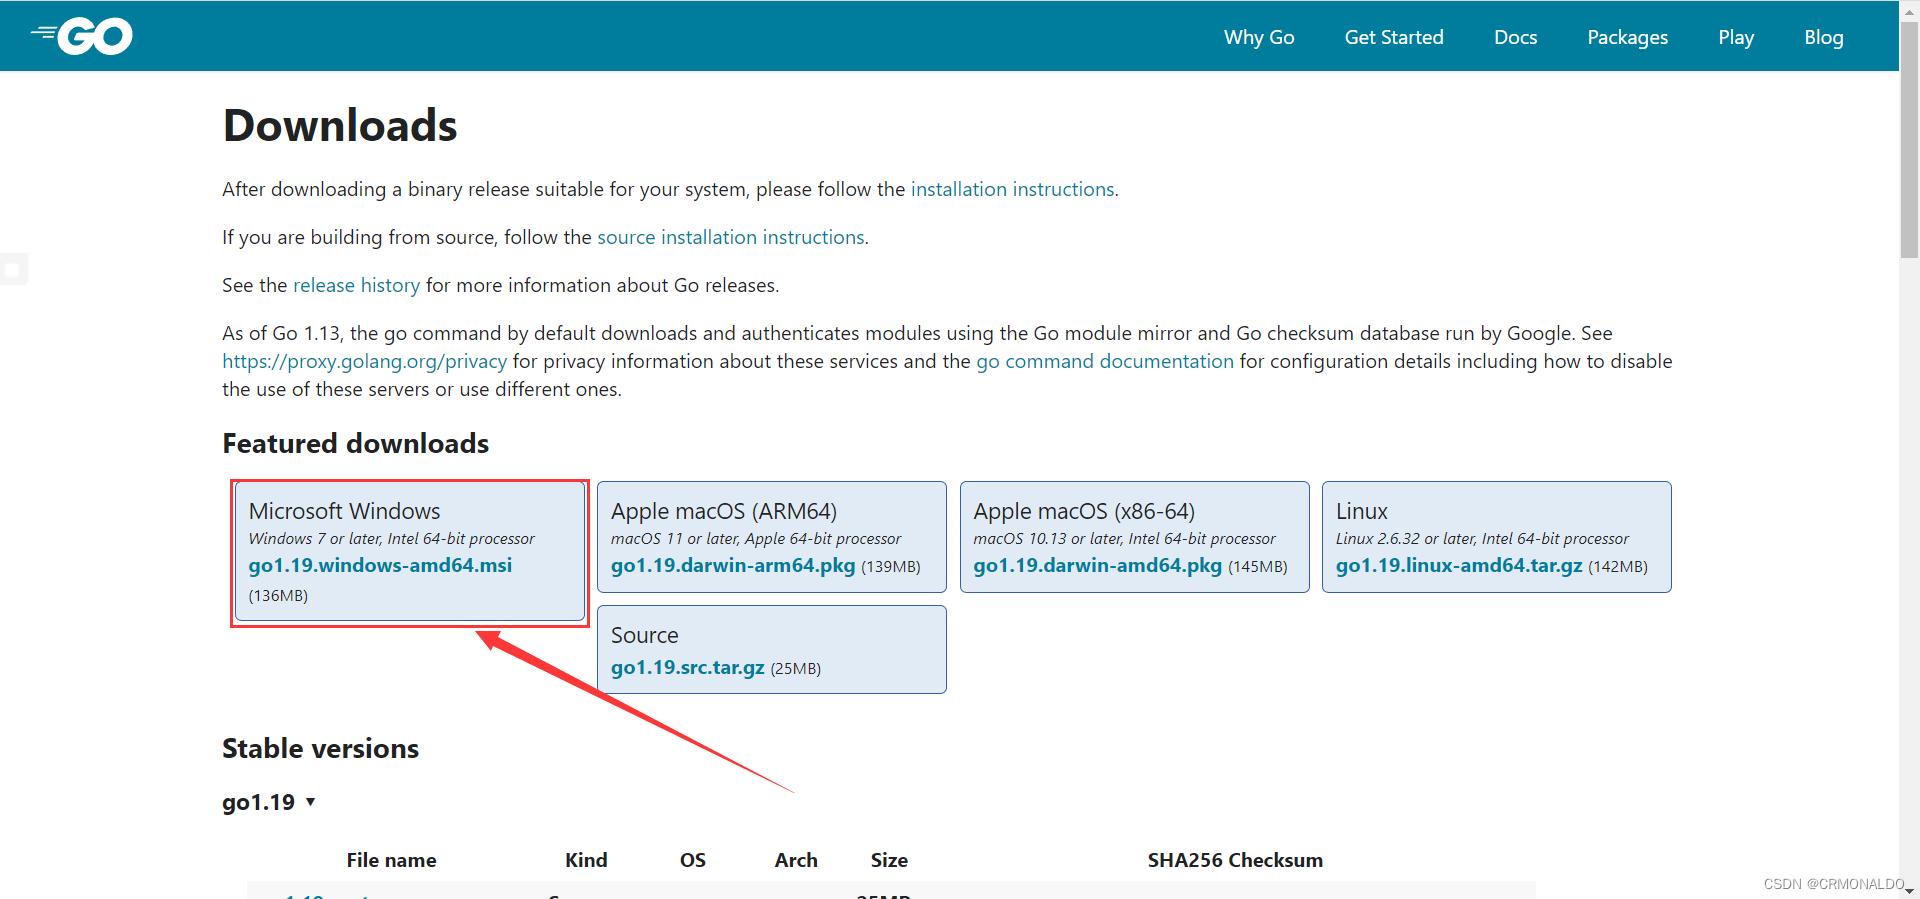Open the release history link

pos(356,285)
